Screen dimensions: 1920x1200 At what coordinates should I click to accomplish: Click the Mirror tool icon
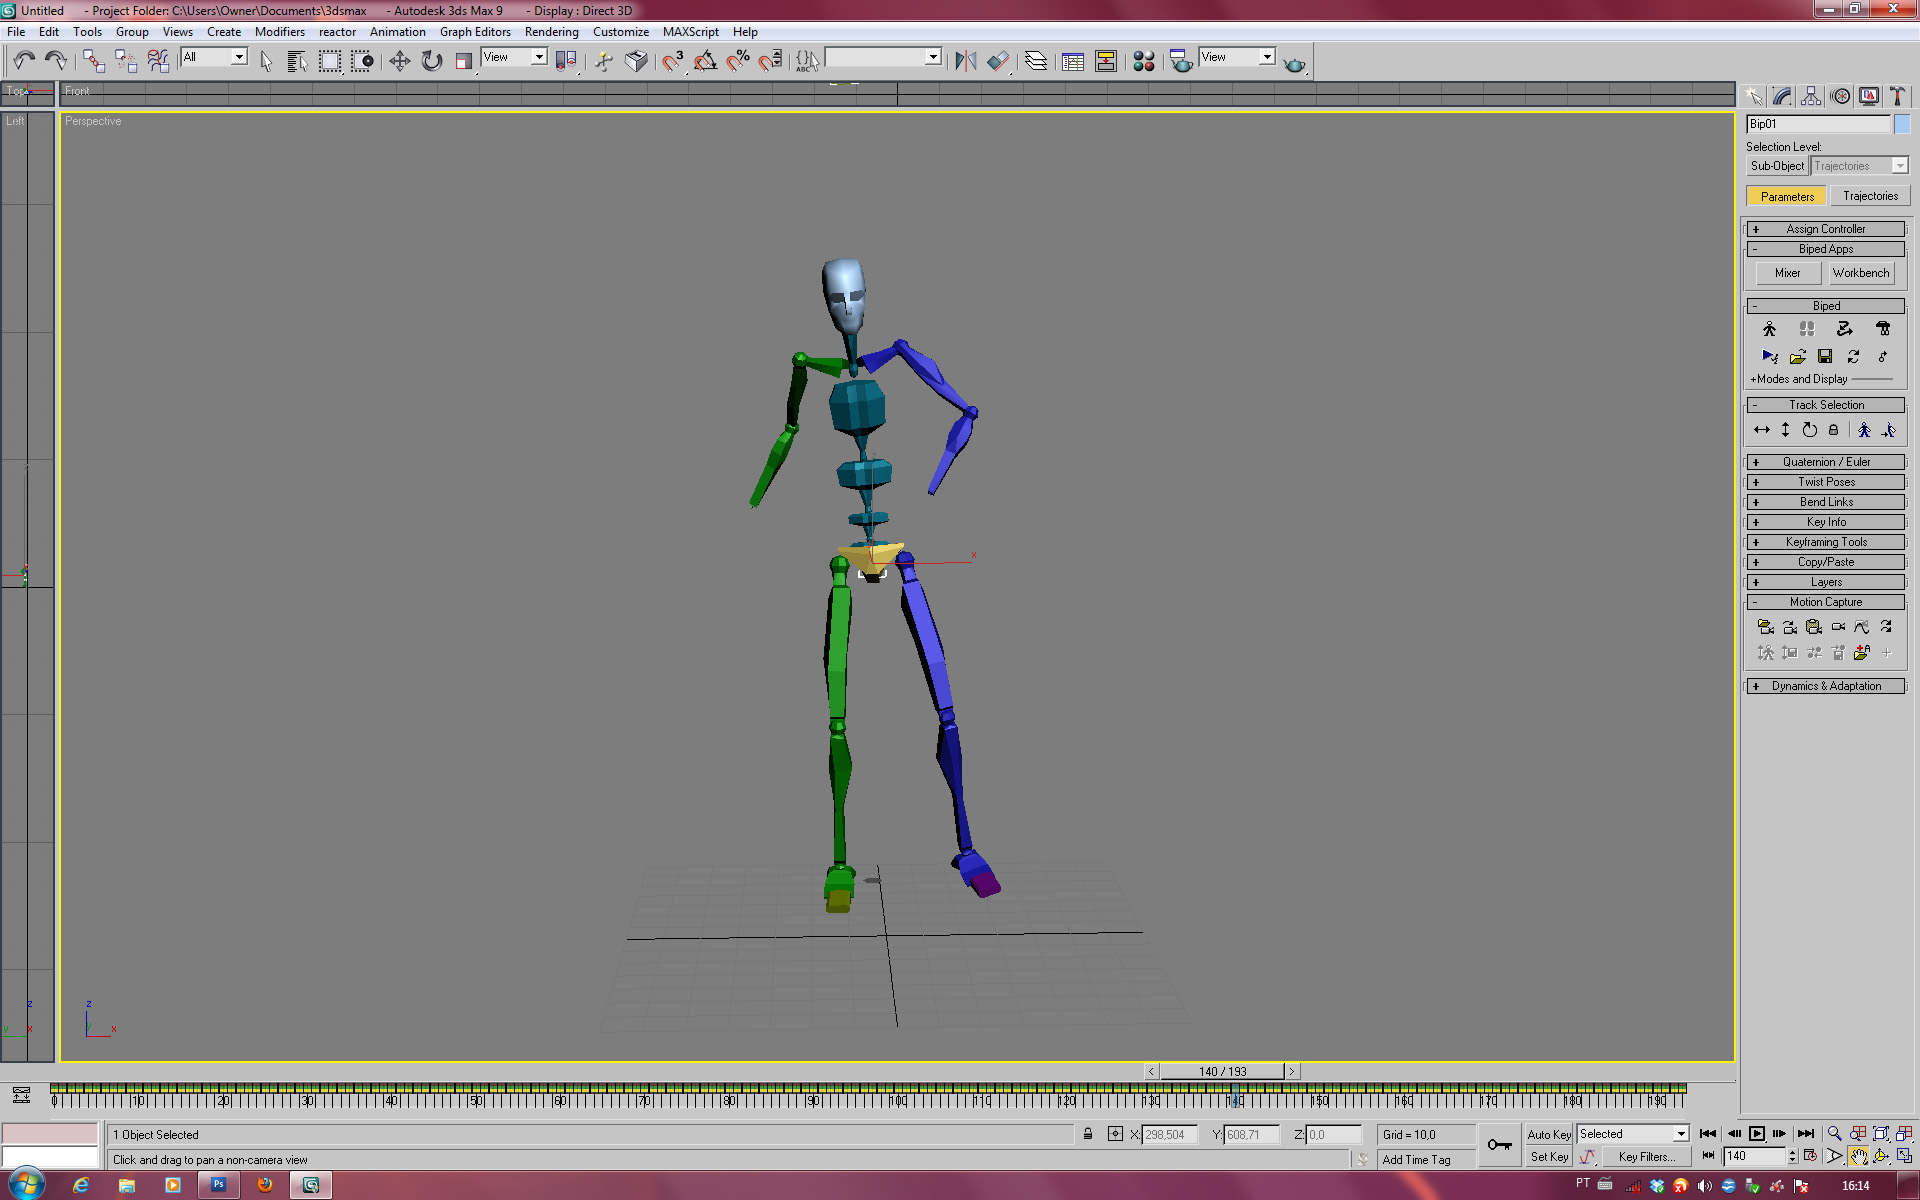tap(965, 61)
